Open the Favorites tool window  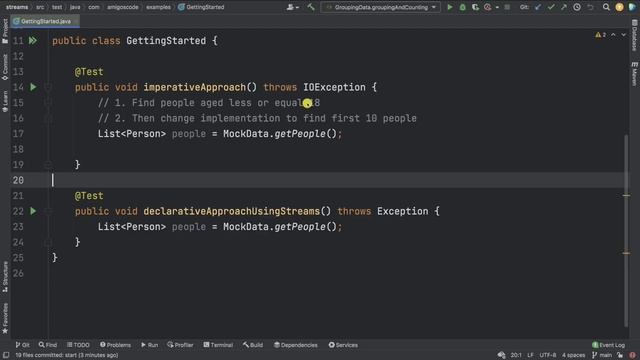point(5,318)
